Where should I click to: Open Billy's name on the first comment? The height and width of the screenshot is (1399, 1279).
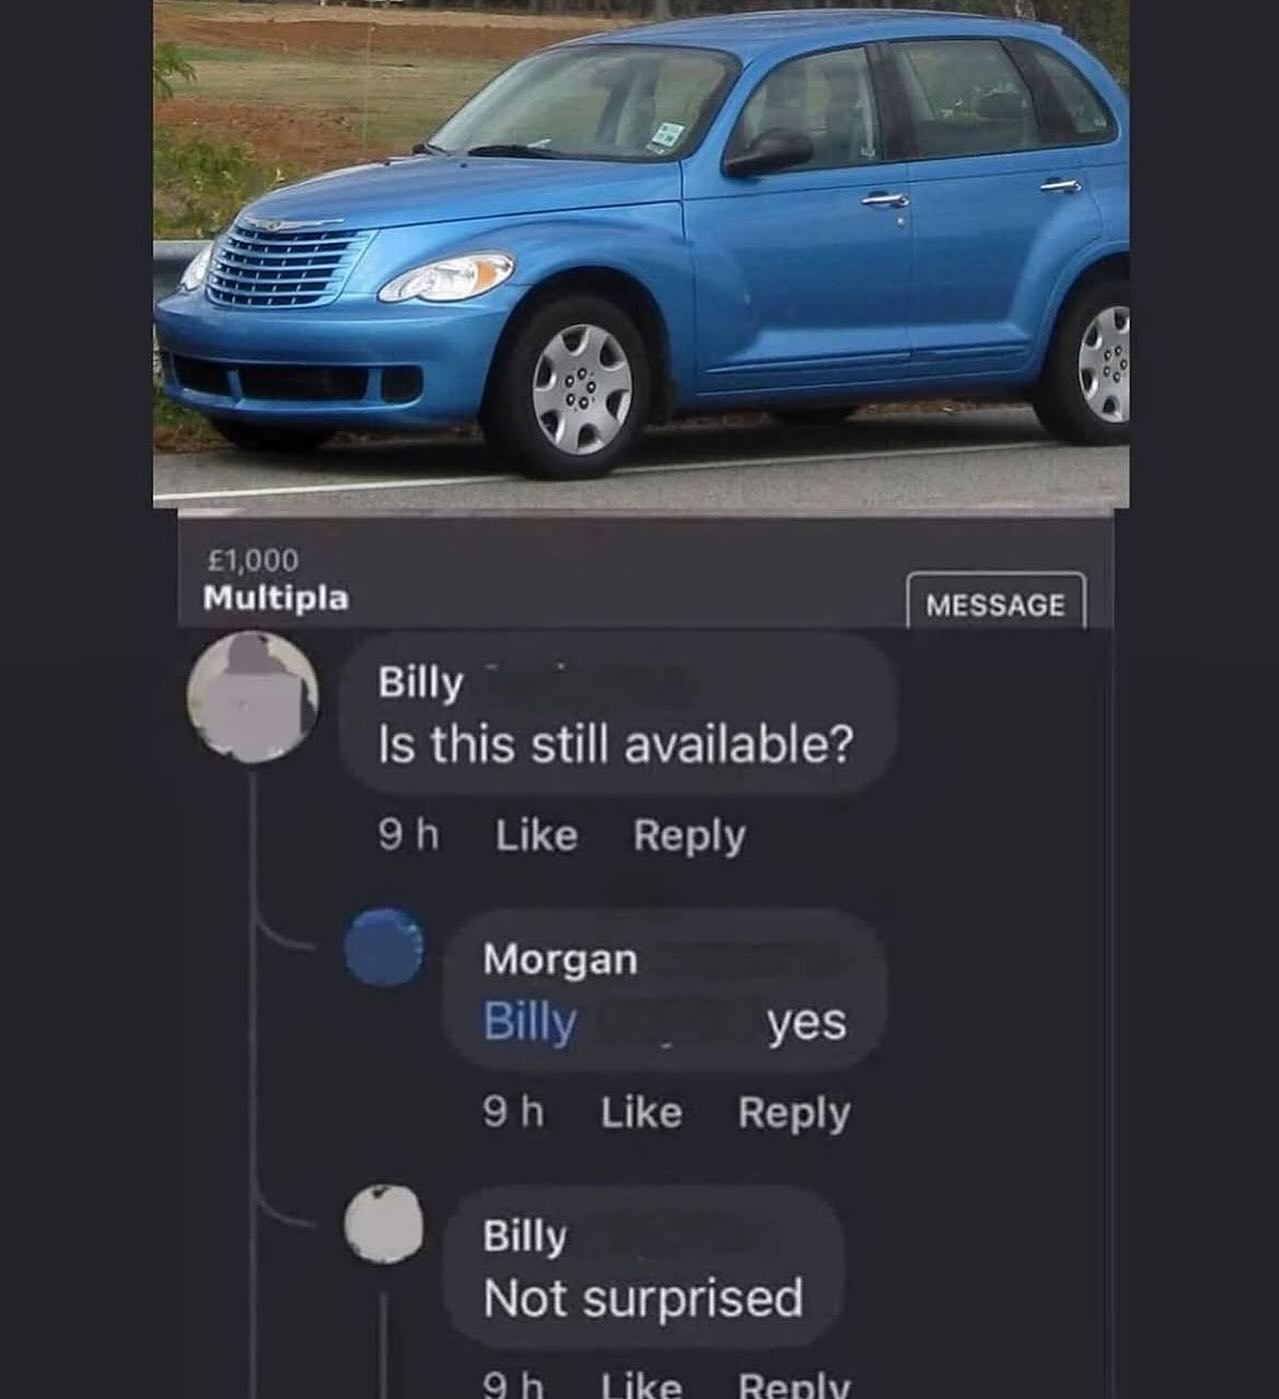[x=421, y=684]
